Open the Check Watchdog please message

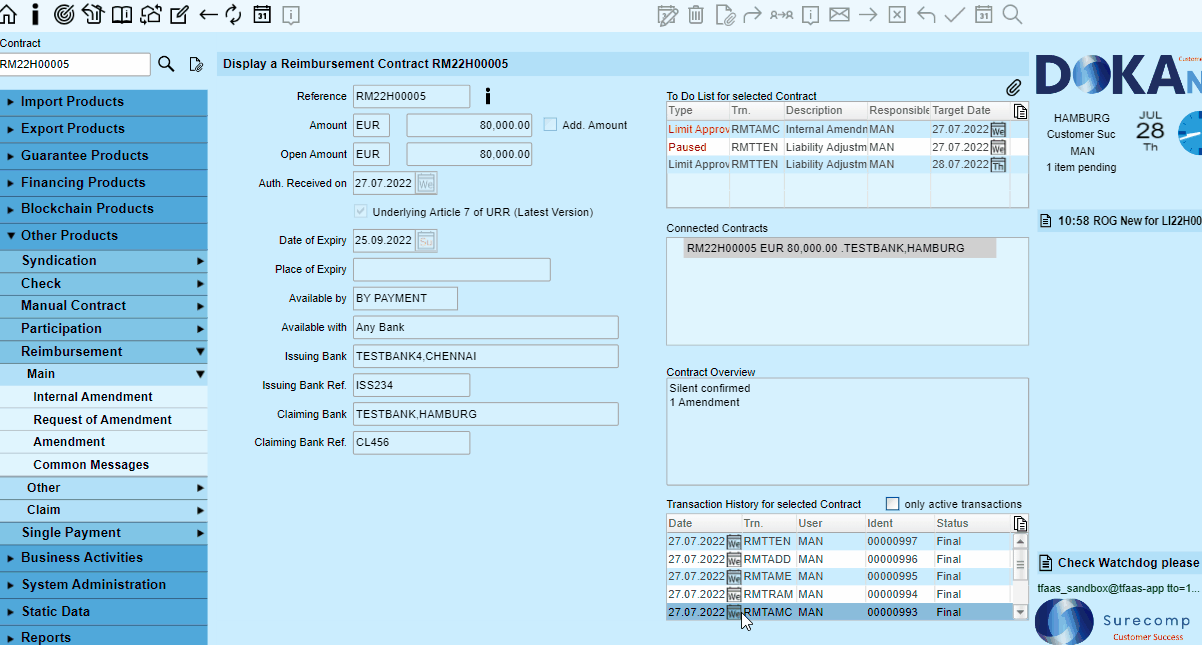click(1119, 563)
